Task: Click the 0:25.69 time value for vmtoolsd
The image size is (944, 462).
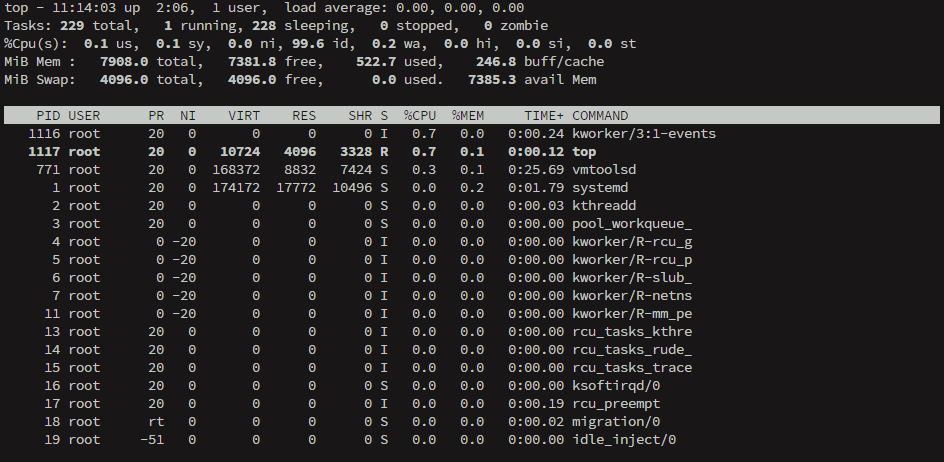Action: (536, 170)
